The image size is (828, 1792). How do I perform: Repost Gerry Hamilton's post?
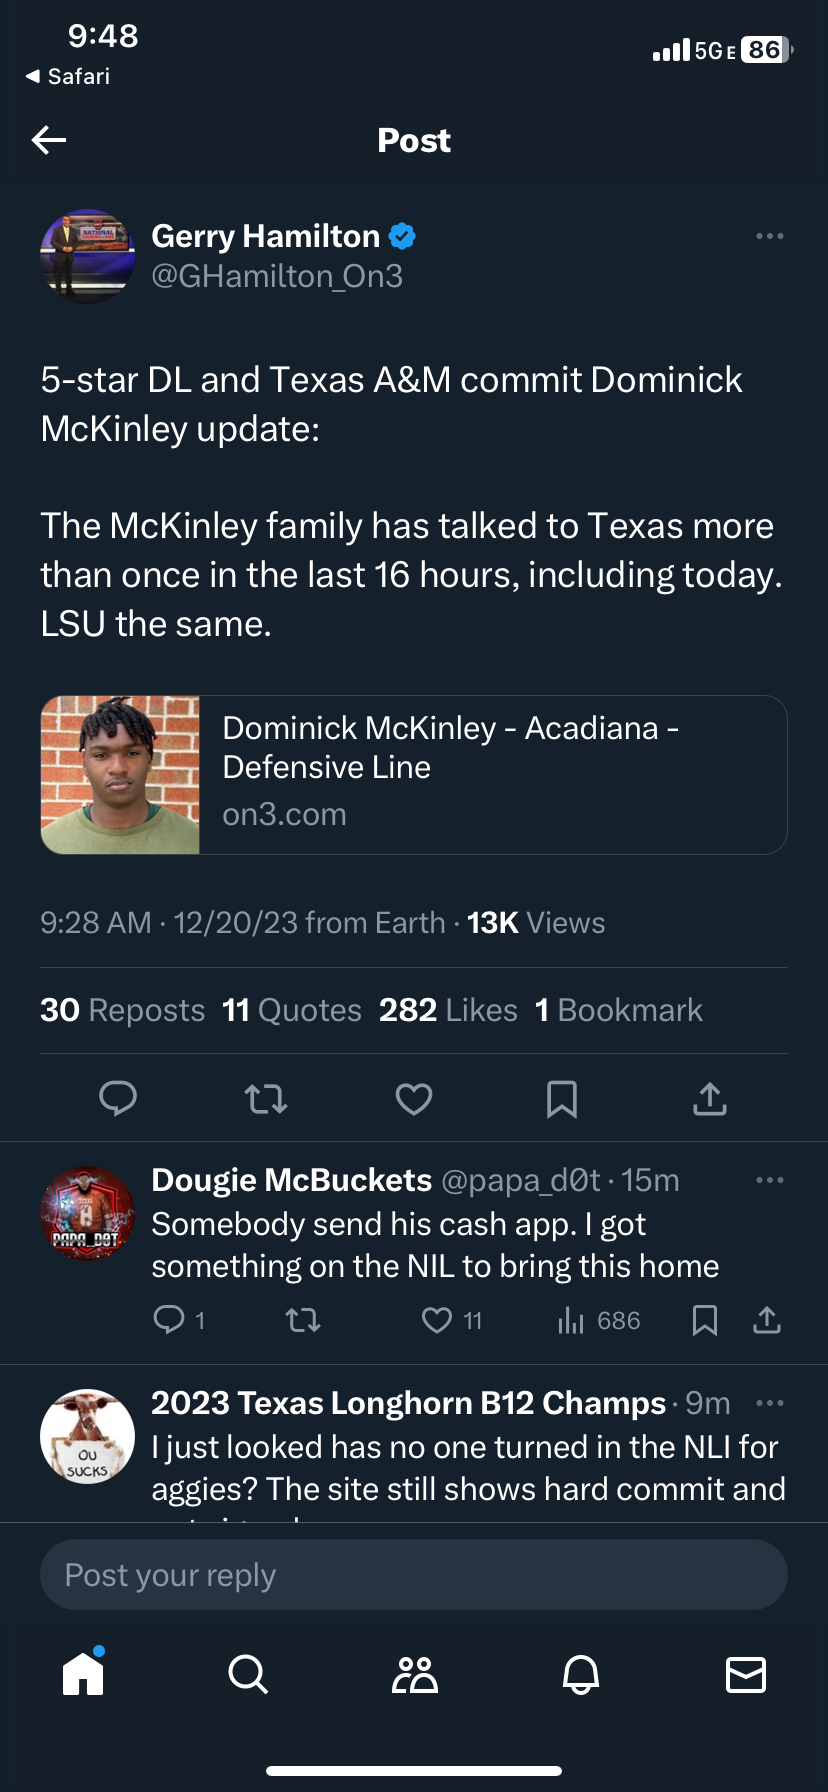pos(266,1099)
